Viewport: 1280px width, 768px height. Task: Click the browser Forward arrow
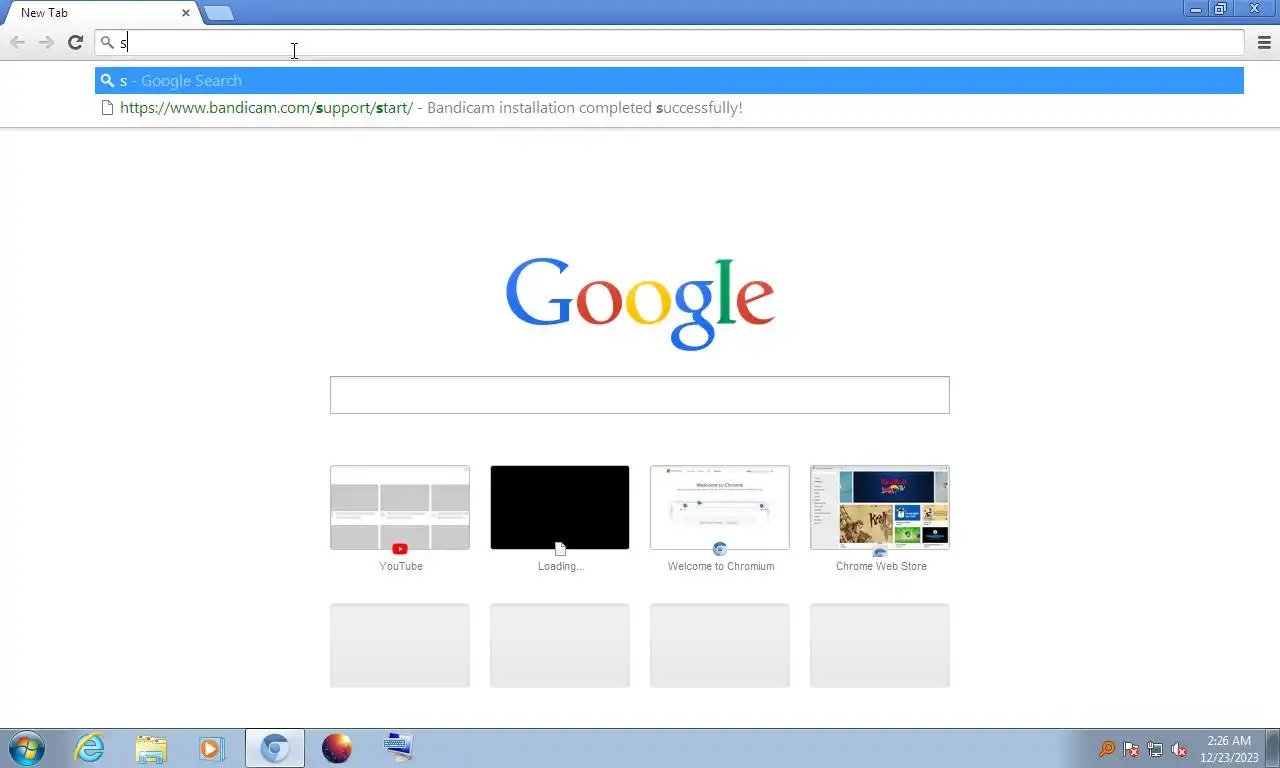46,42
